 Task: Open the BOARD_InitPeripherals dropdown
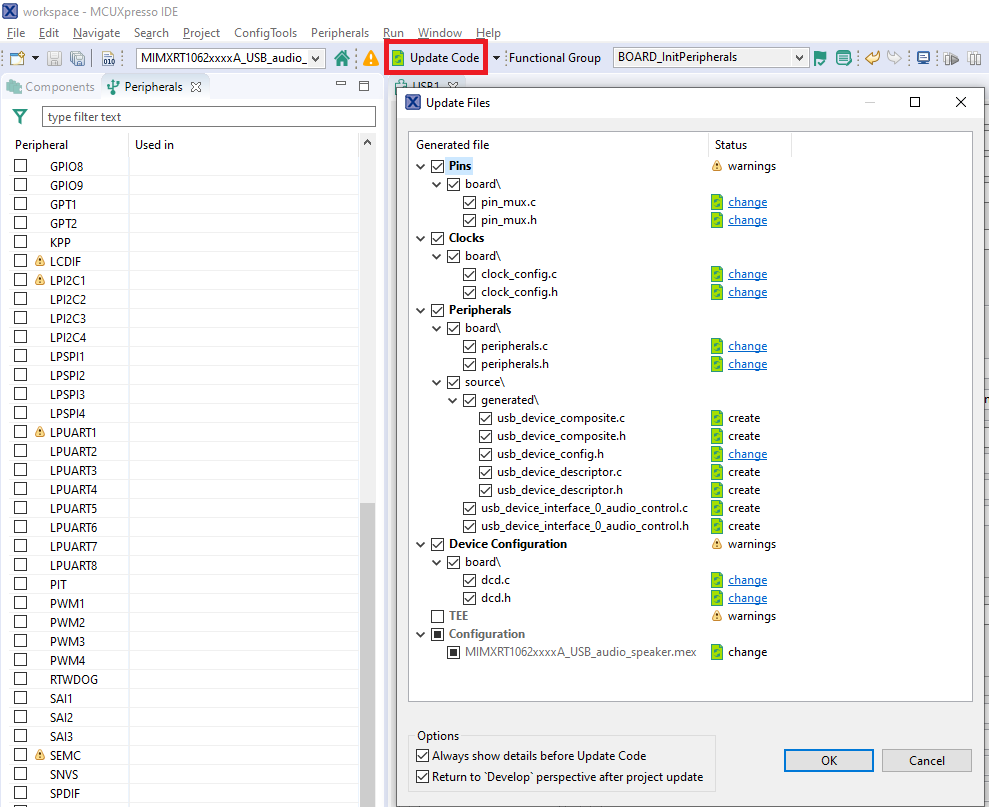[800, 58]
